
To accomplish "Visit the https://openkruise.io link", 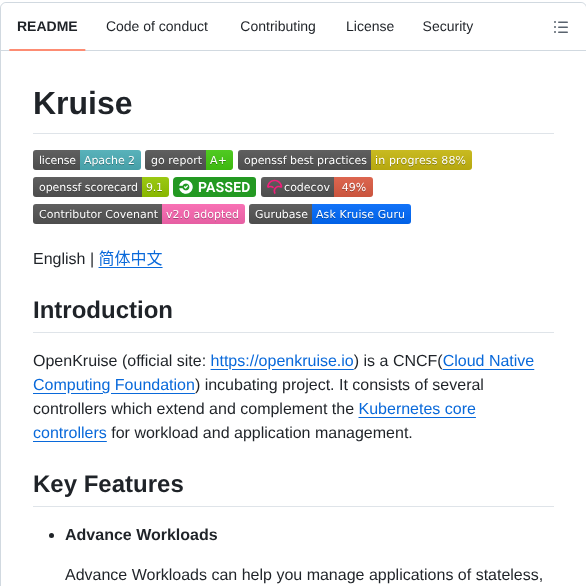I will (x=282, y=361).
